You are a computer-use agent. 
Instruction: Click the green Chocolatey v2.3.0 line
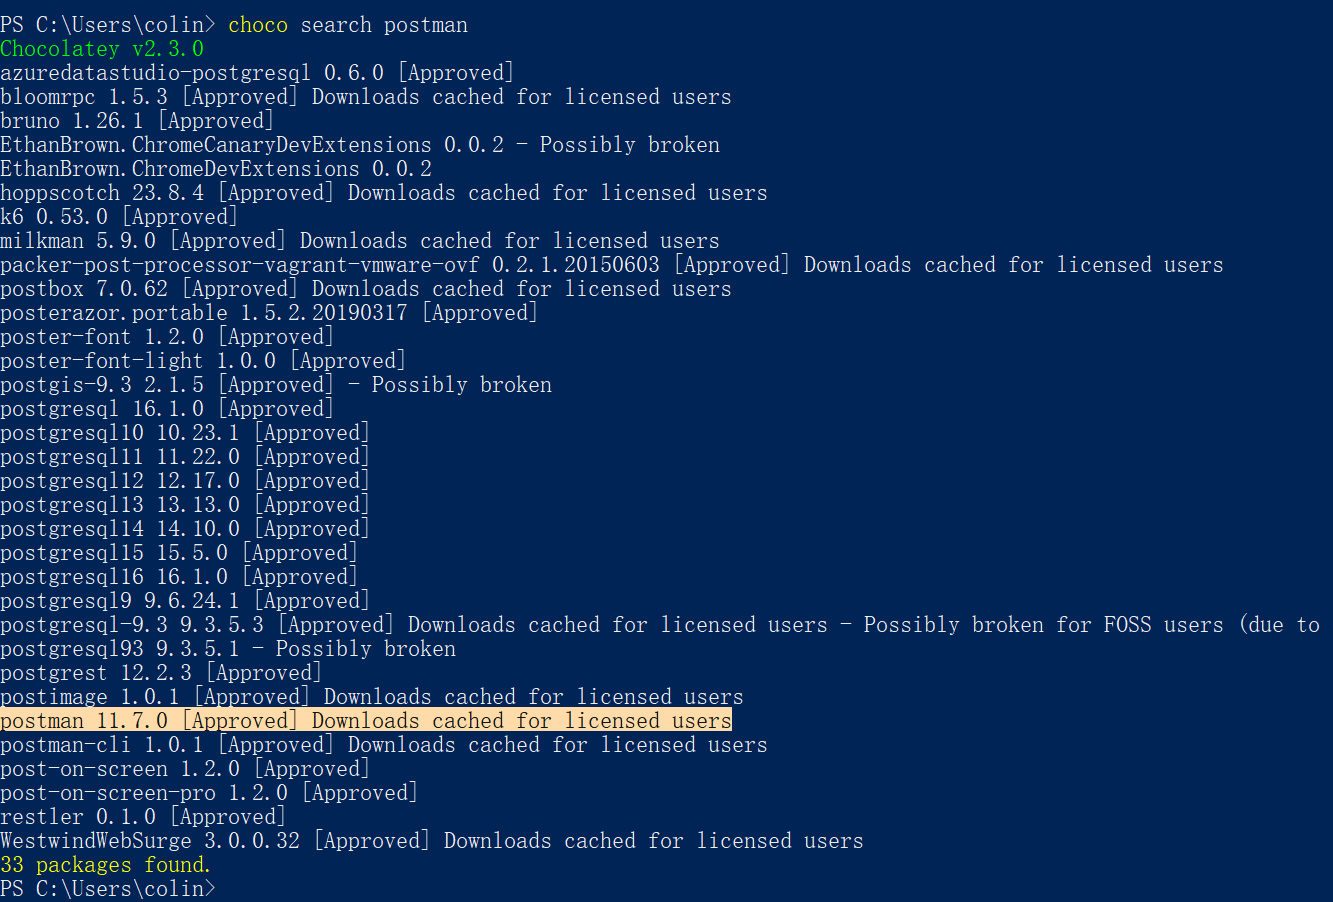[101, 49]
